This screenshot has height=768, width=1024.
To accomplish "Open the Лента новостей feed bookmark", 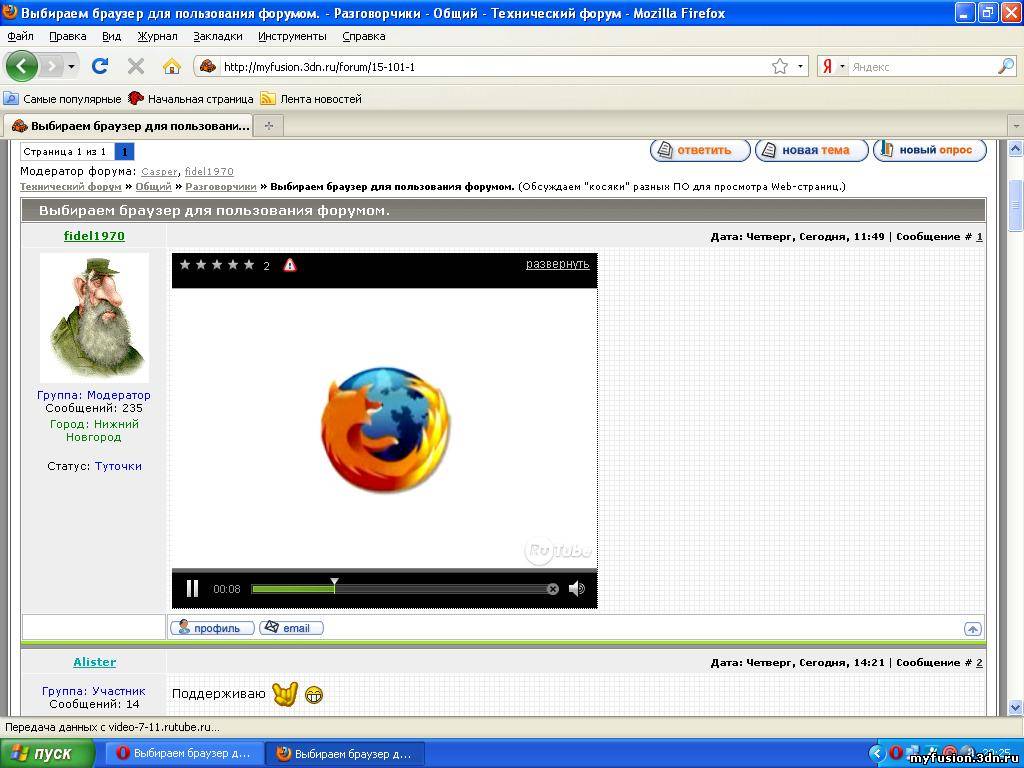I will [311, 99].
